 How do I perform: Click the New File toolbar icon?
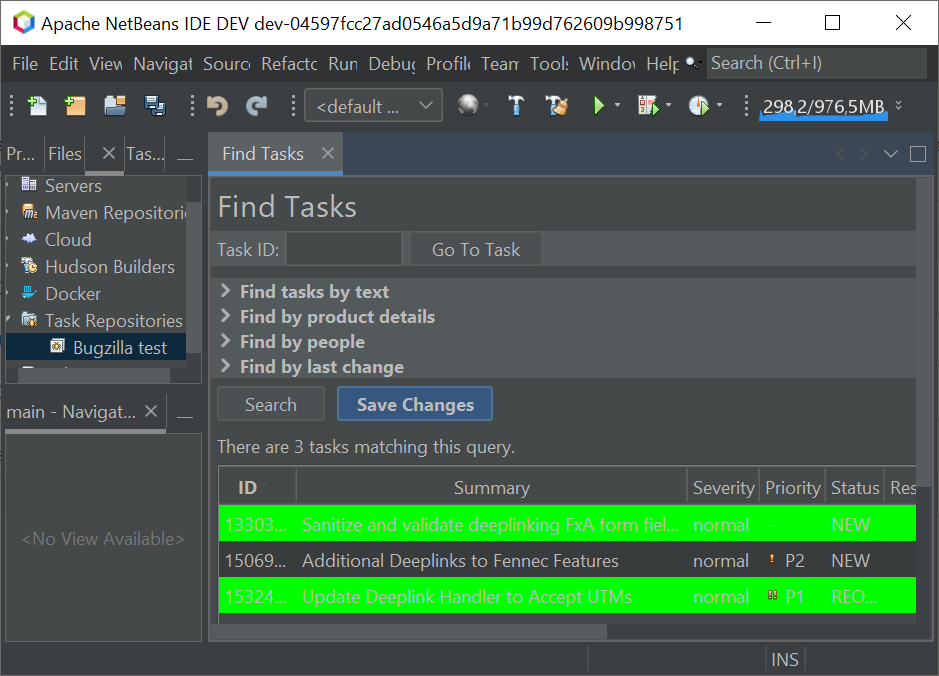point(37,106)
